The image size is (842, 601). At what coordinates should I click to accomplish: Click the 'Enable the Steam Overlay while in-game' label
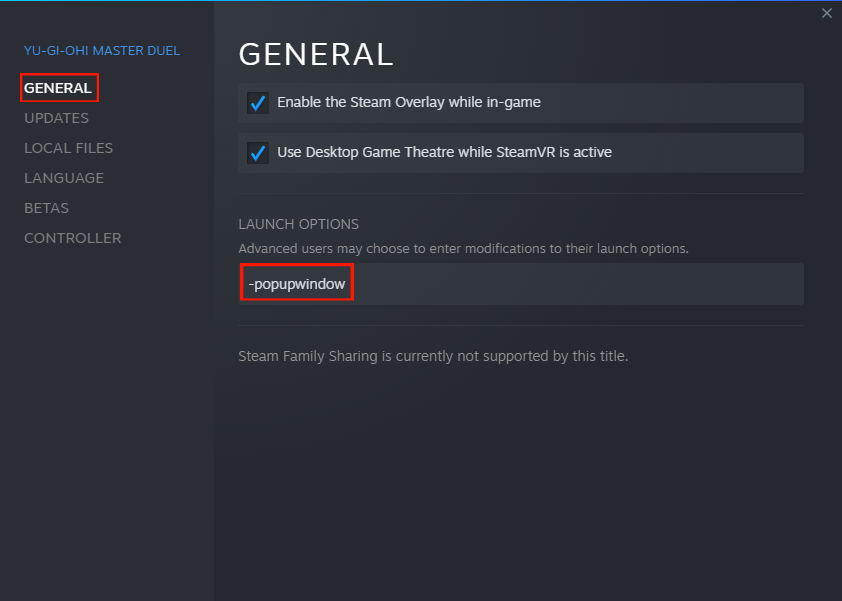(x=409, y=102)
